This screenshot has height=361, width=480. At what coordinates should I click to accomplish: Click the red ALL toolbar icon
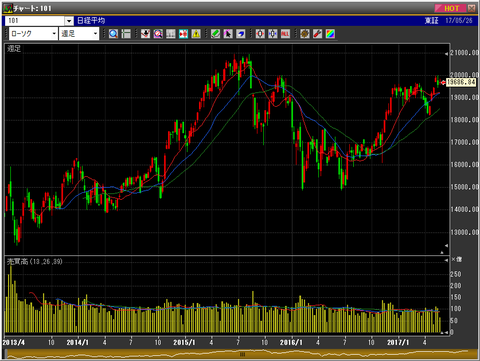[285, 34]
